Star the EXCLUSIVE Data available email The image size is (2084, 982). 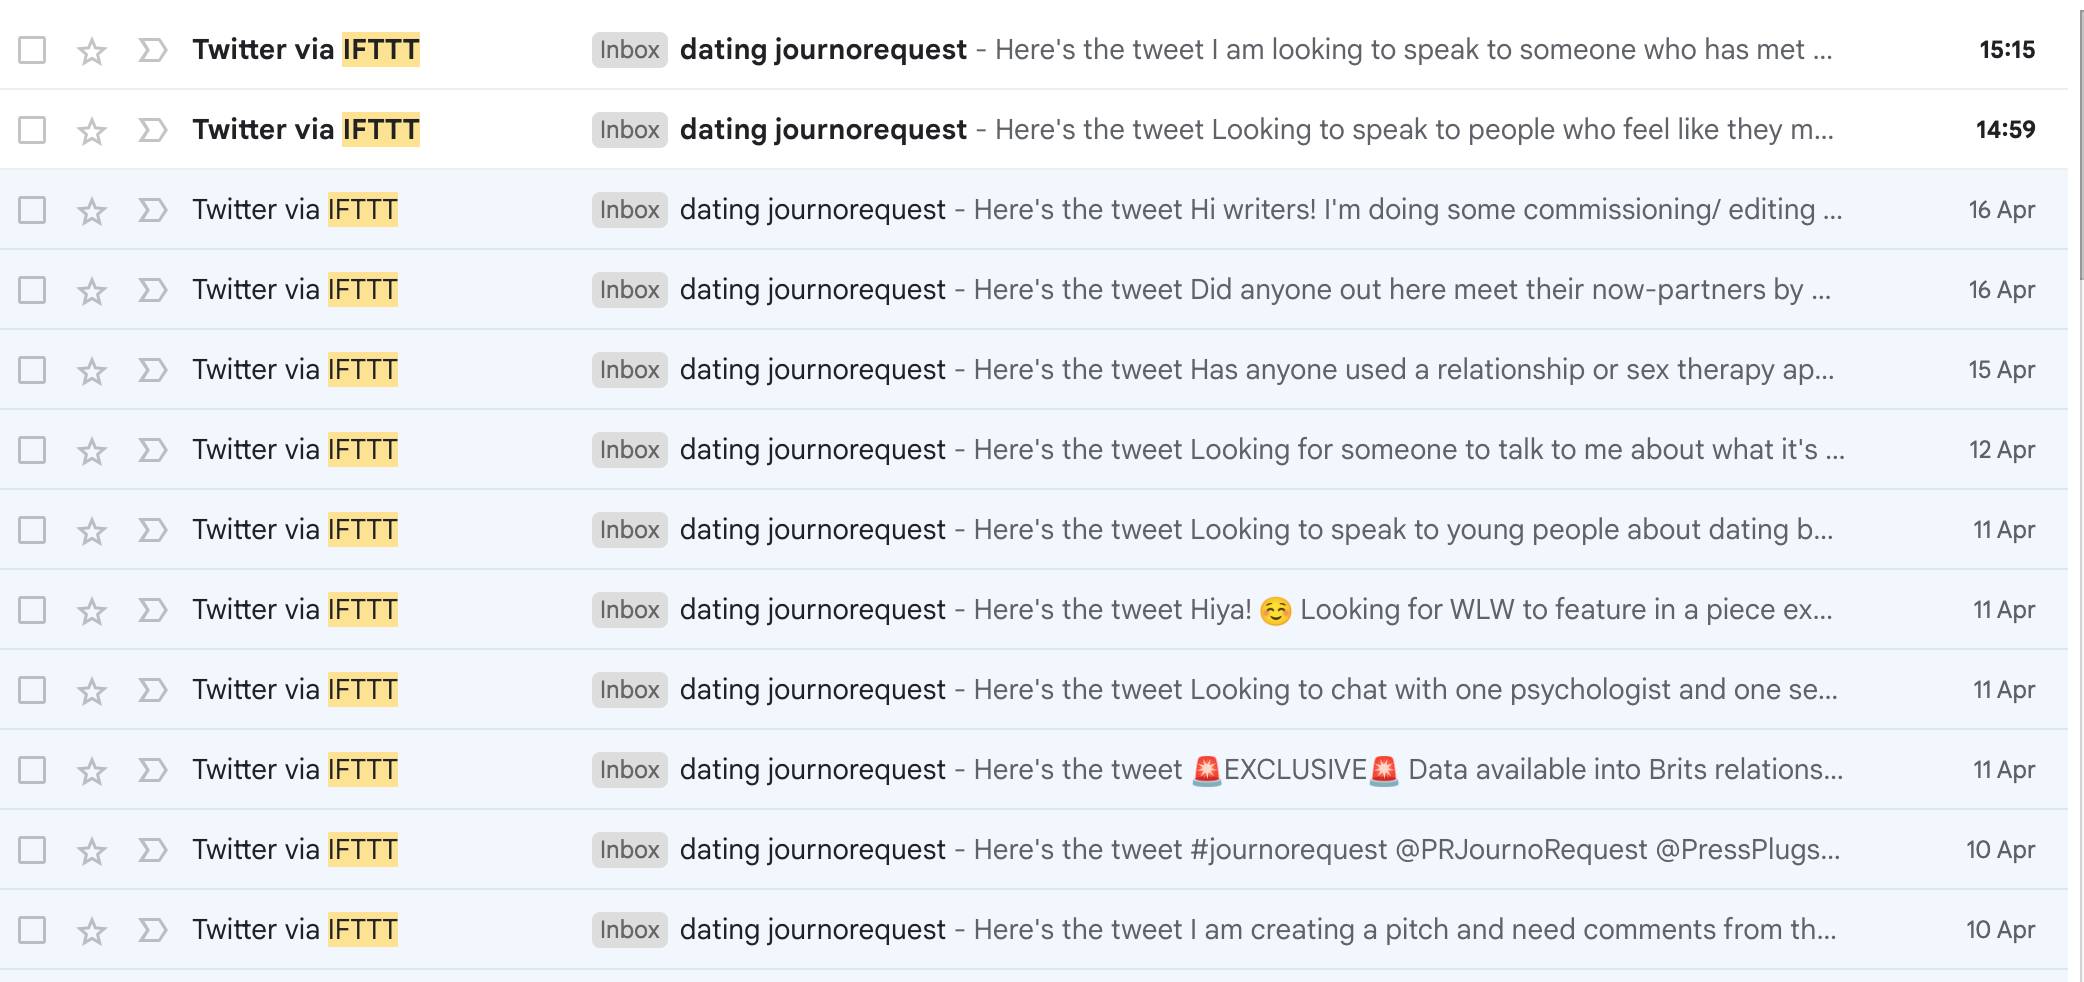(92, 770)
